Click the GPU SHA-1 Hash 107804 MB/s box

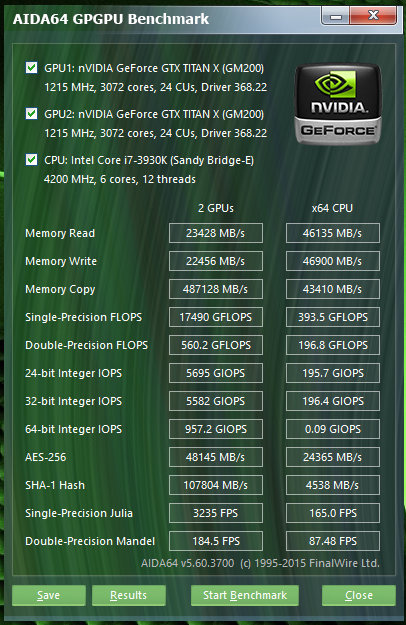216,485
